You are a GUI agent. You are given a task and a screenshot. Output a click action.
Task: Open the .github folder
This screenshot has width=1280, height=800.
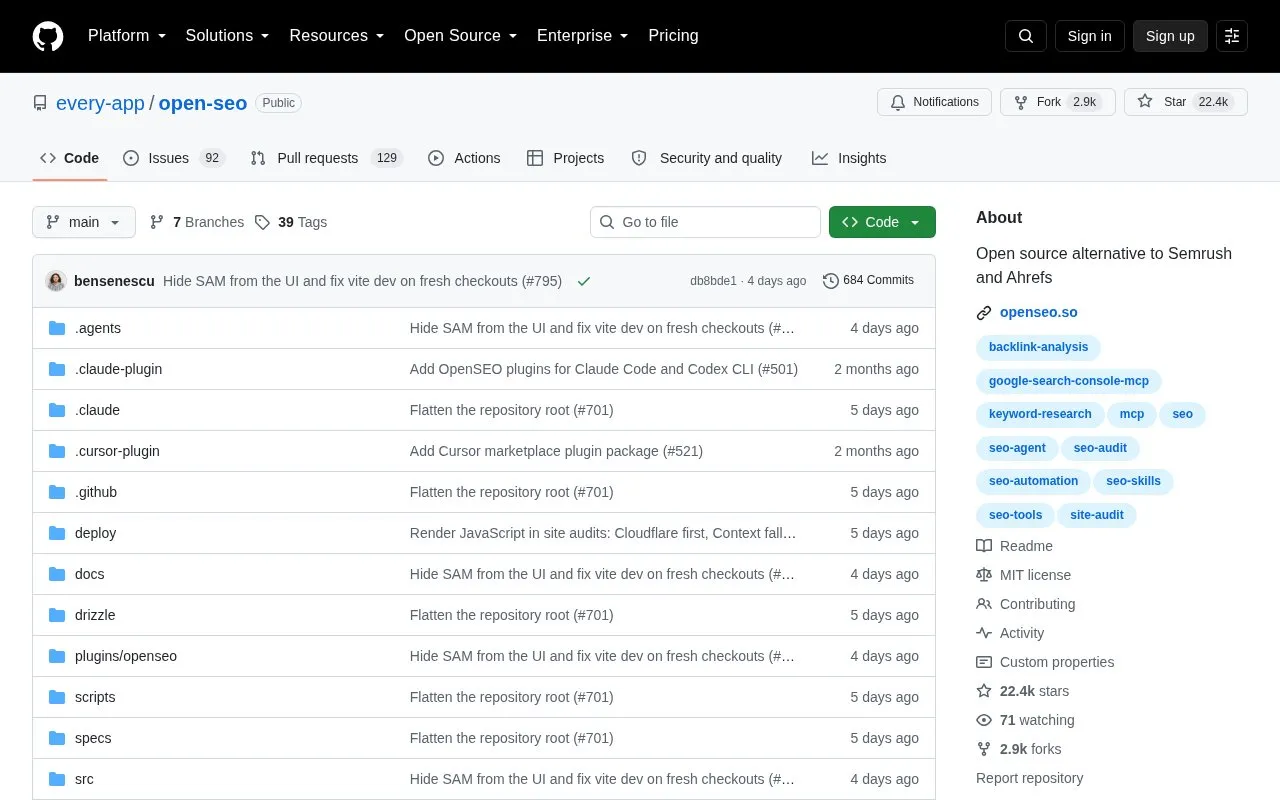tap(96, 492)
